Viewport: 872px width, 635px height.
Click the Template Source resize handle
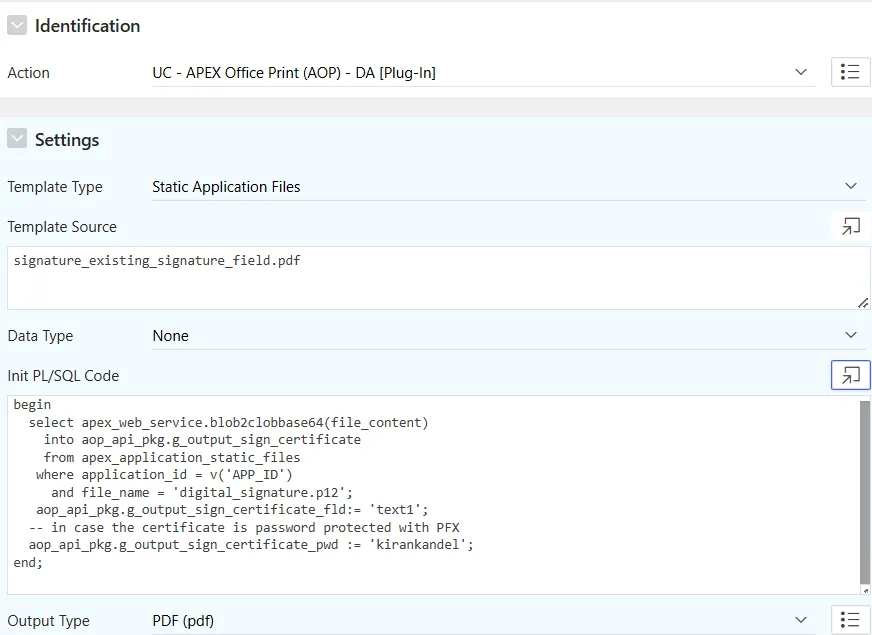tap(863, 303)
